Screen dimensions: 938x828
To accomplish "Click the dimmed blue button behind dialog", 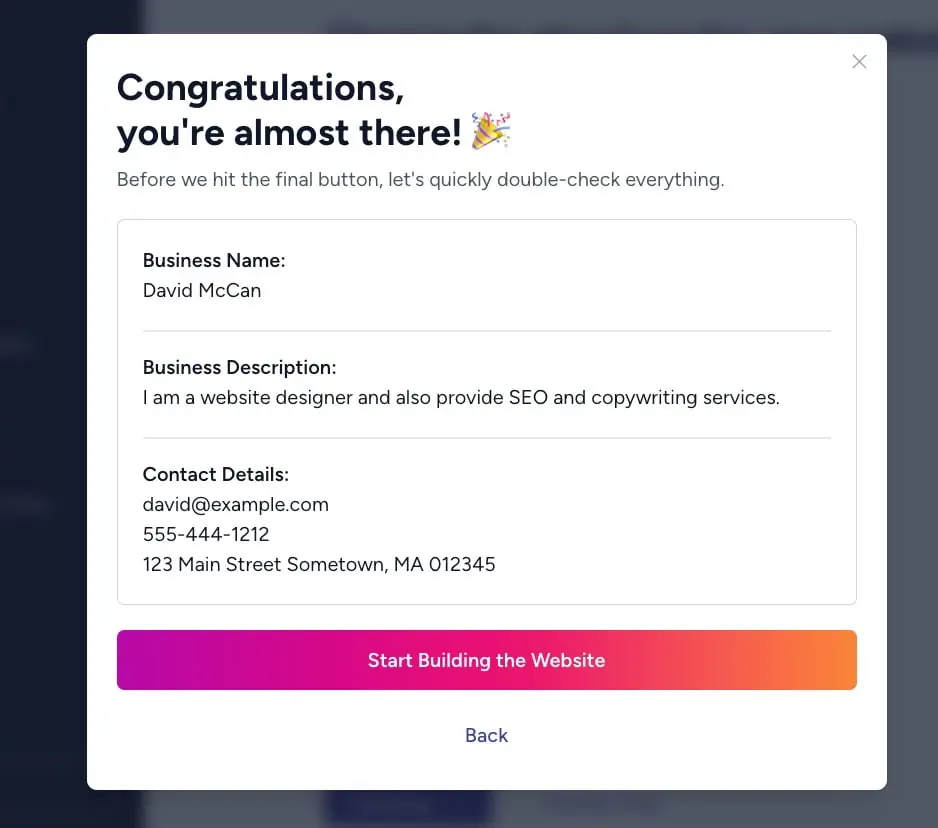I will coord(405,808).
